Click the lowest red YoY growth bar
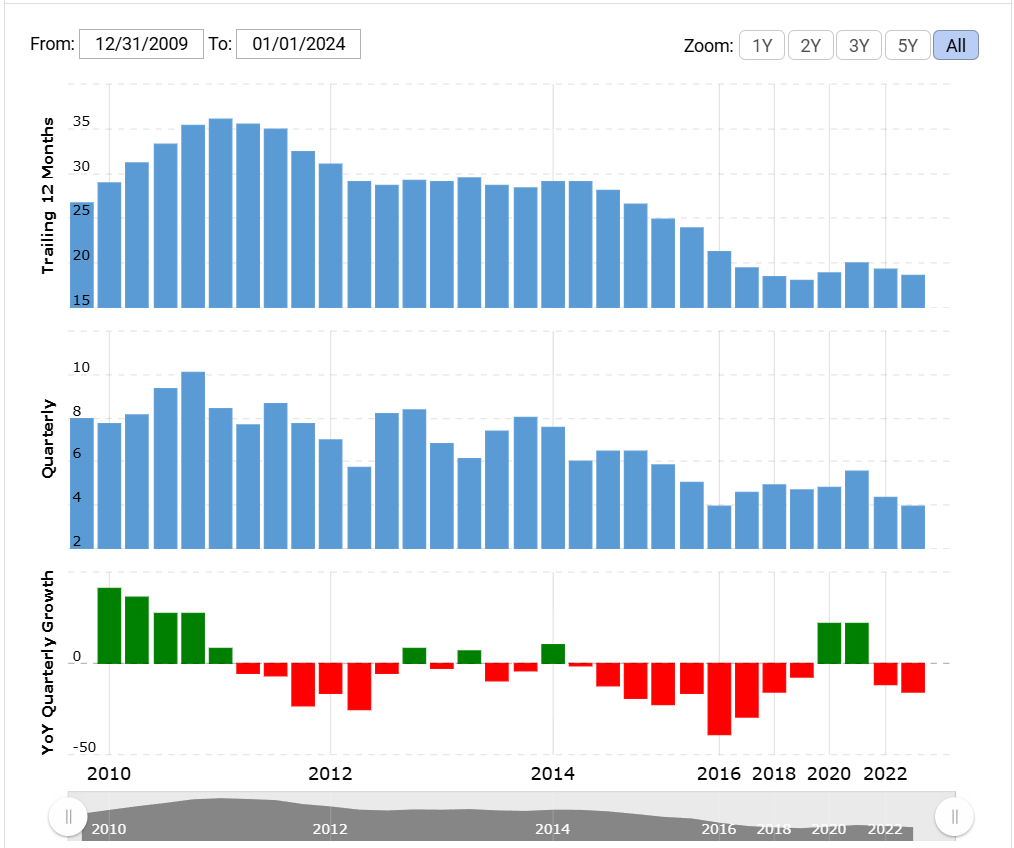Viewport: 1014px width, 848px height. coord(718,699)
